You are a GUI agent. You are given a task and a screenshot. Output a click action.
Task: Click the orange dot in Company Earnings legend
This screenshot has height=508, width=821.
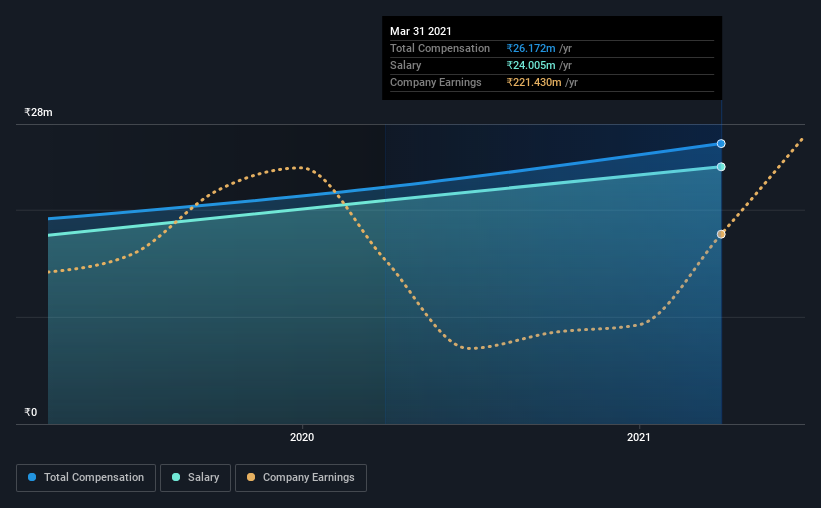click(251, 477)
